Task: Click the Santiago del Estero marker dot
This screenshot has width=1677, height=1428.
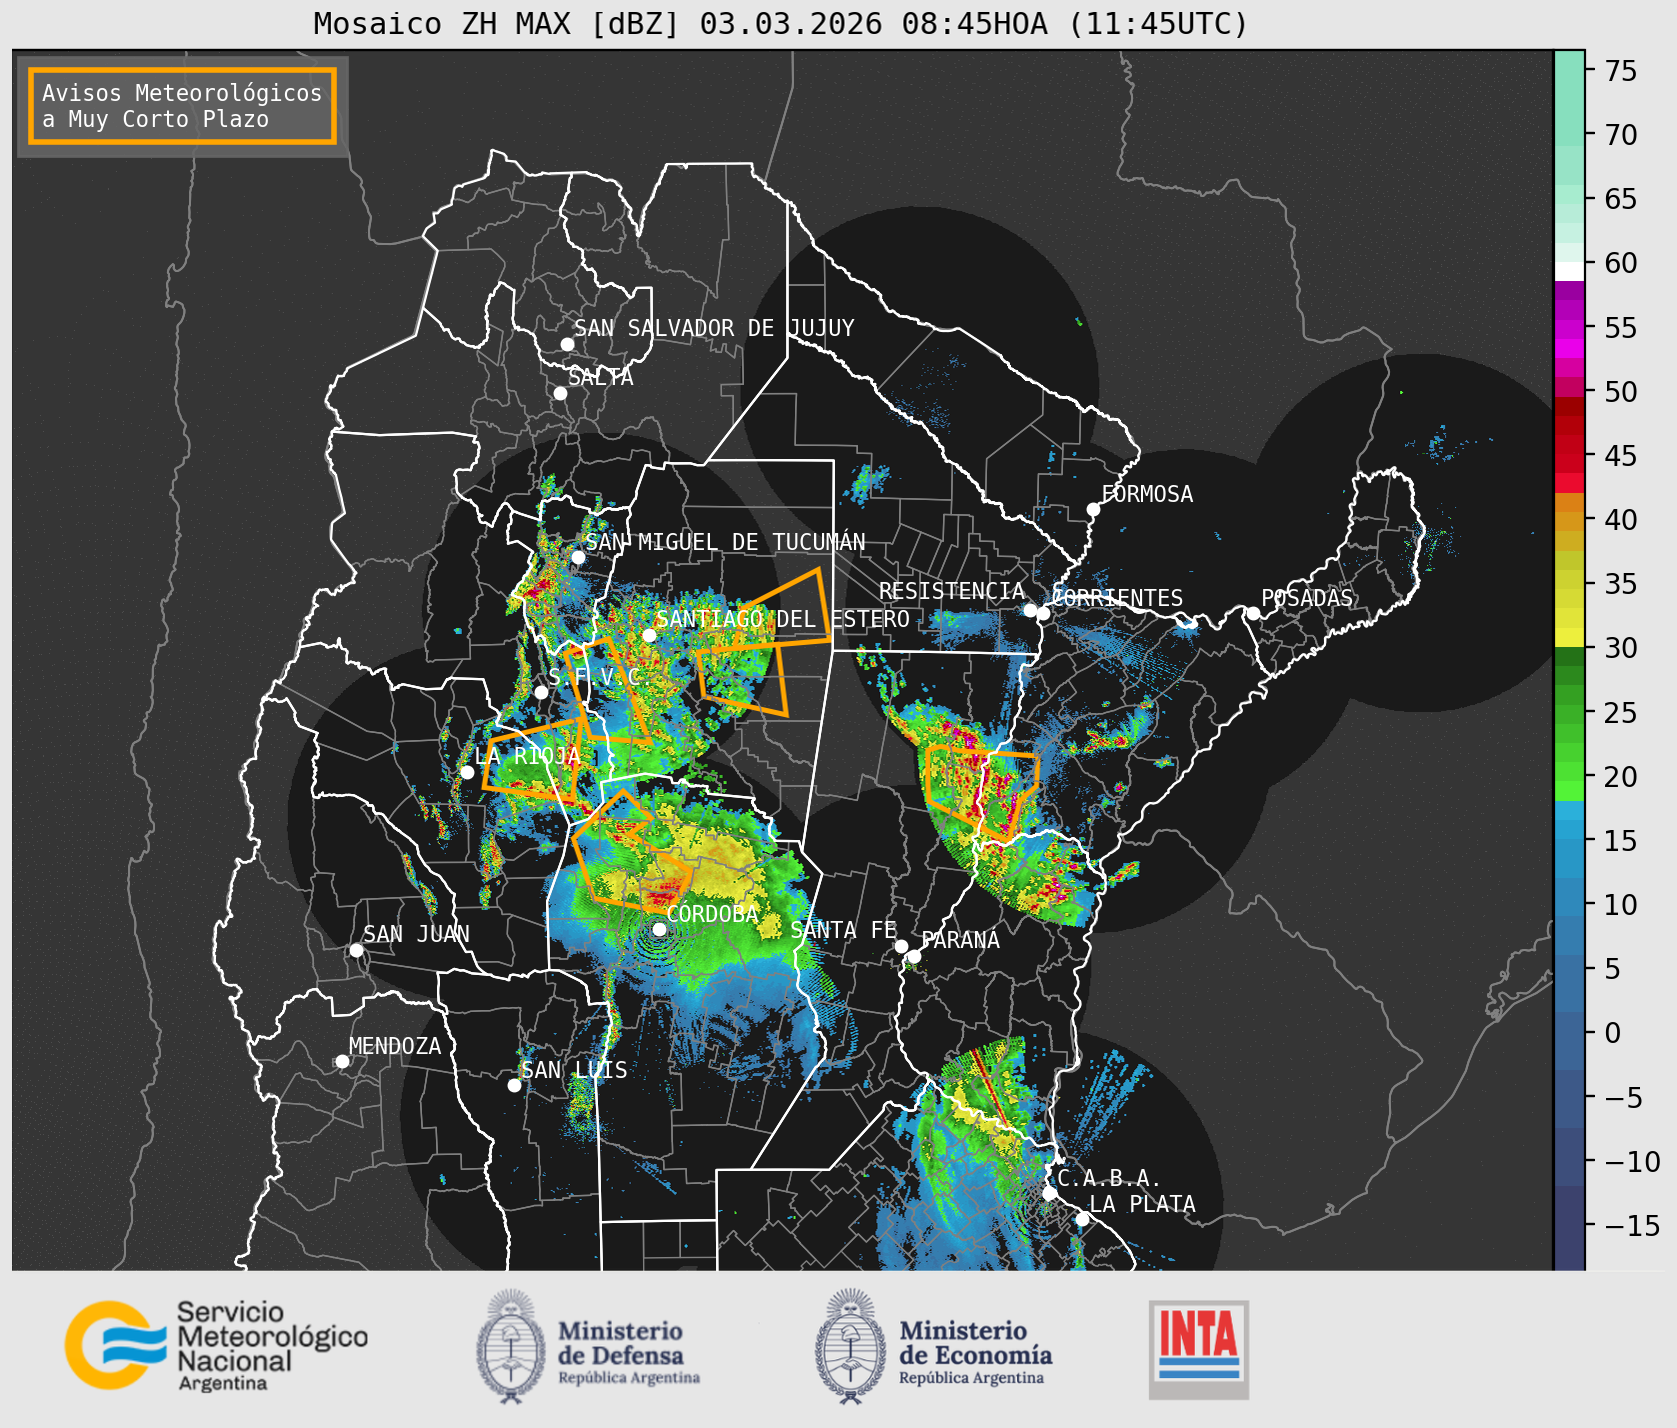Action: [649, 635]
